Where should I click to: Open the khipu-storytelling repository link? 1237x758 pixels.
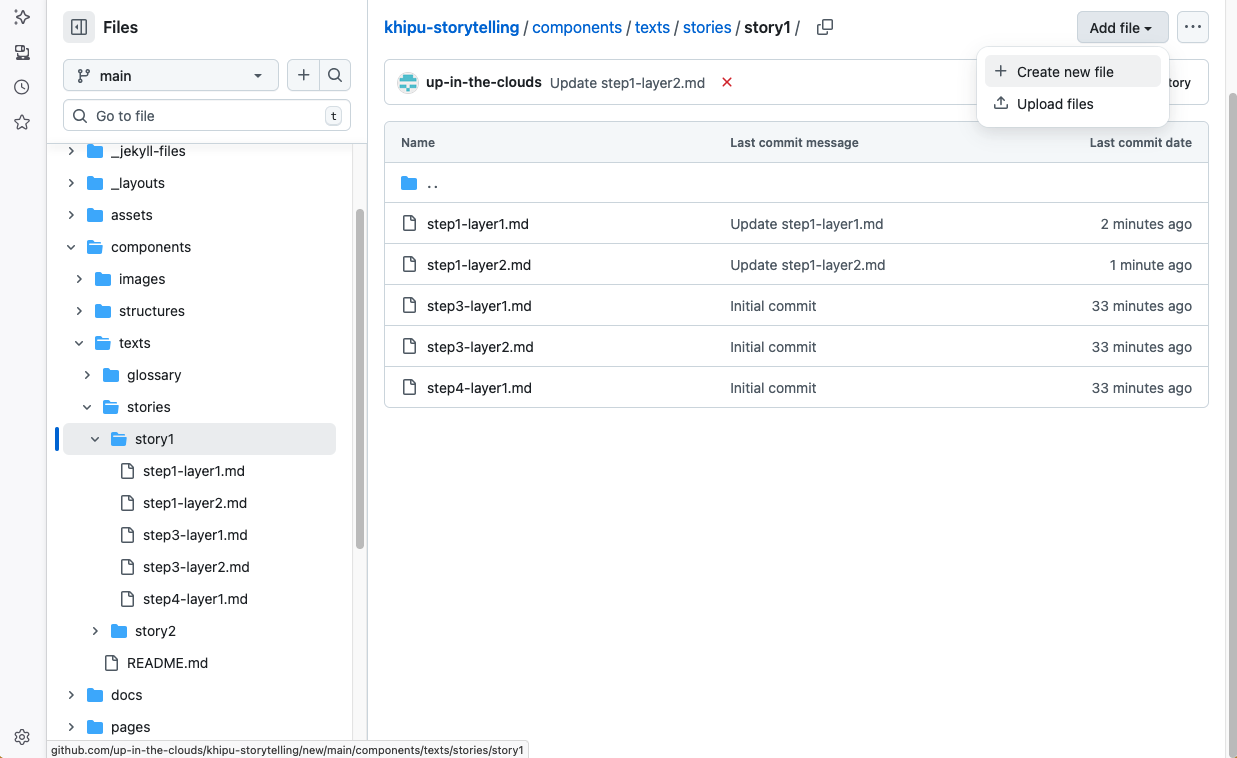click(451, 27)
